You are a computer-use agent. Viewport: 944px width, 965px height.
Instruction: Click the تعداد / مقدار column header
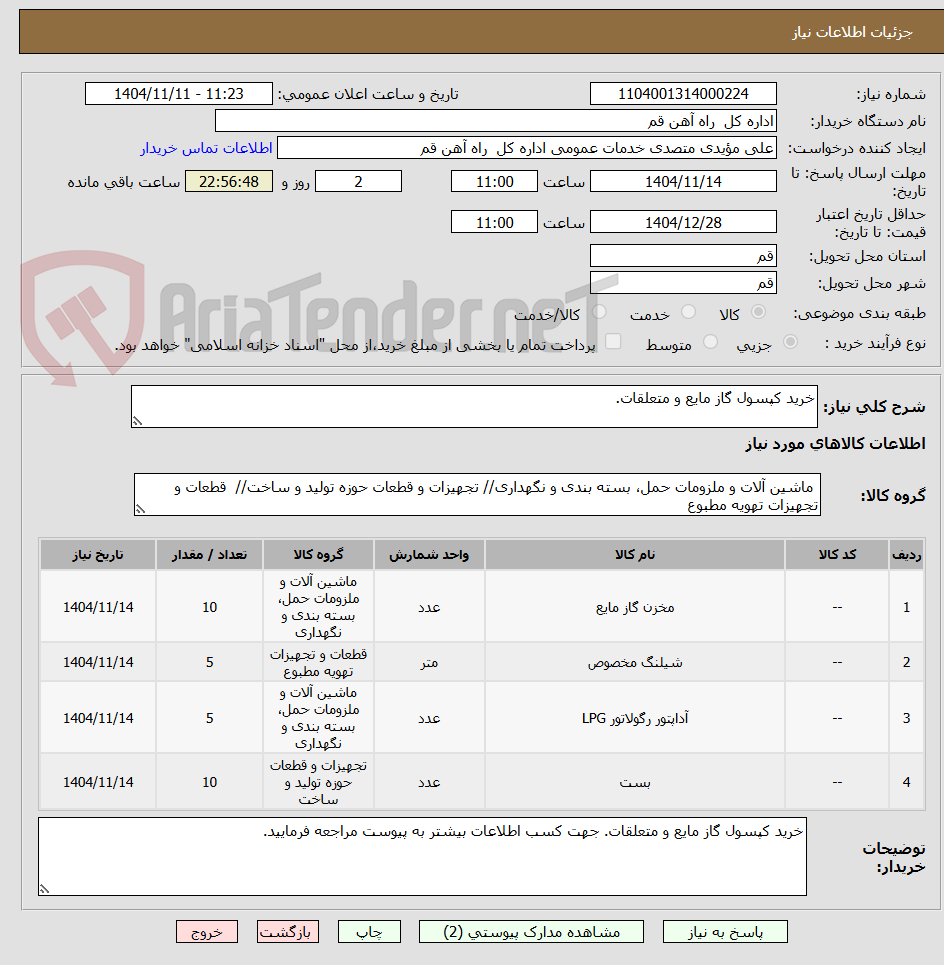[209, 555]
